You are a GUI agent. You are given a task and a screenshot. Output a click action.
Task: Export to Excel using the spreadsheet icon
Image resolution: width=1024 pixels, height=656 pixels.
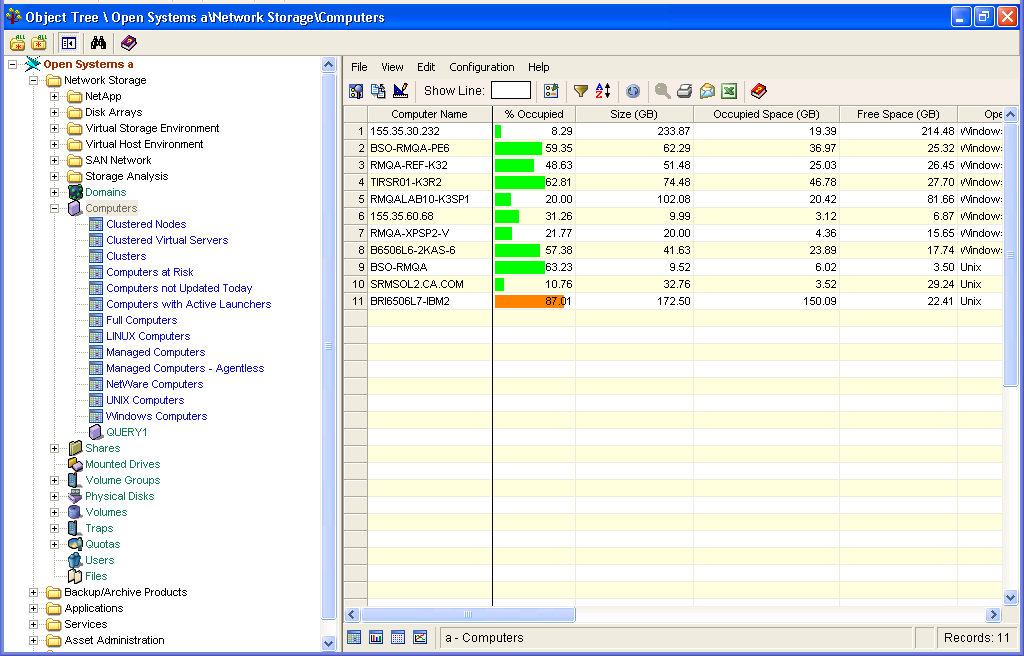click(730, 91)
